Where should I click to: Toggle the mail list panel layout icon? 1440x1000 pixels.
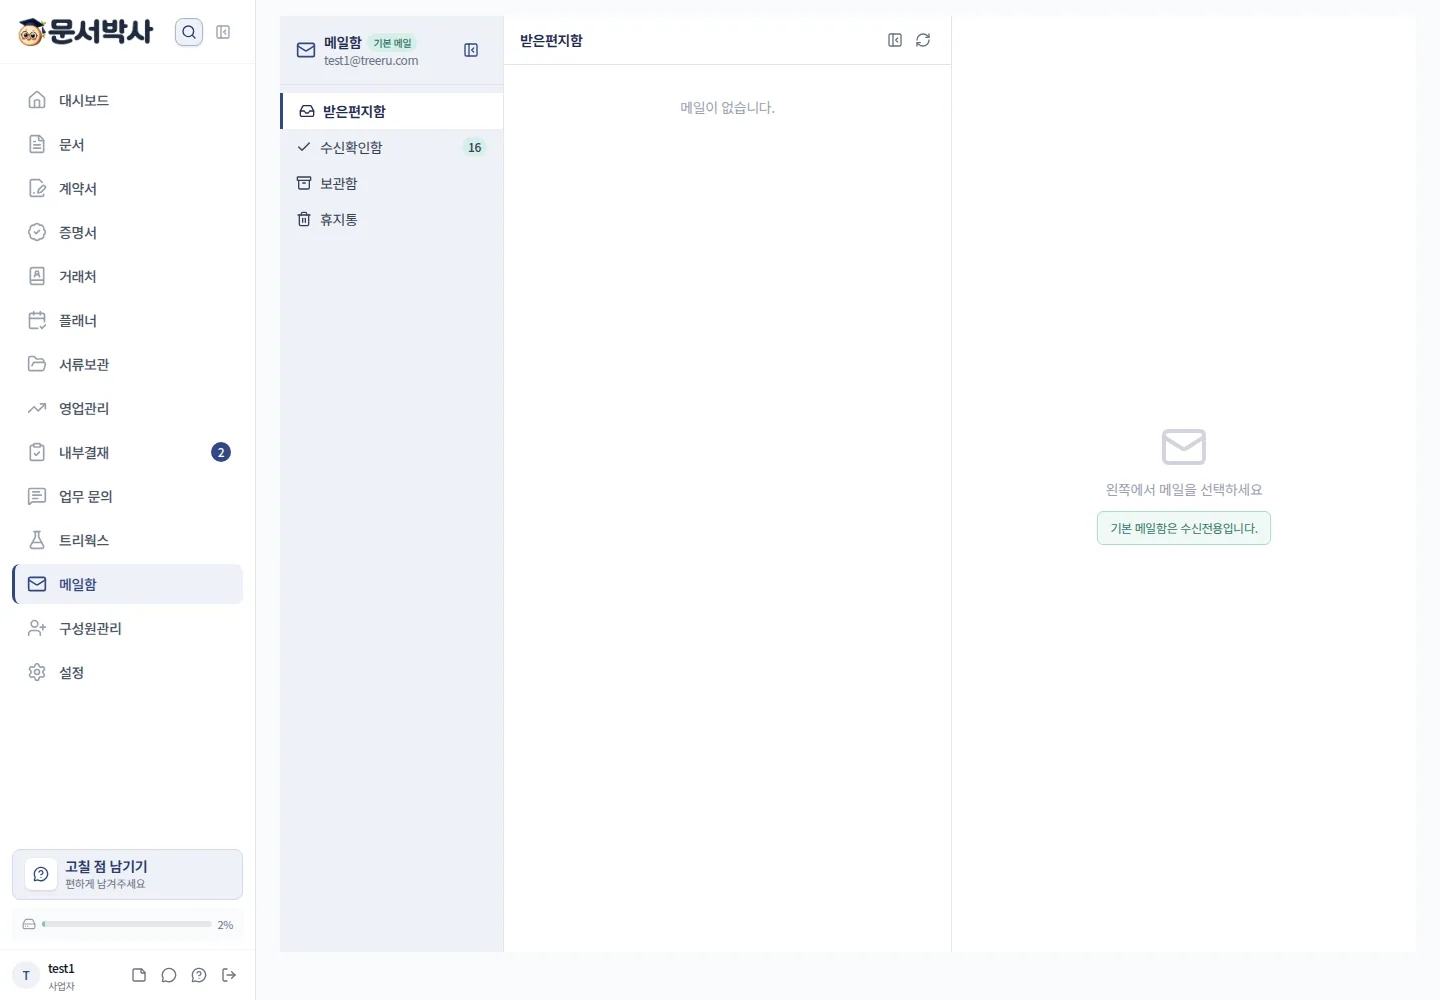[x=895, y=40]
